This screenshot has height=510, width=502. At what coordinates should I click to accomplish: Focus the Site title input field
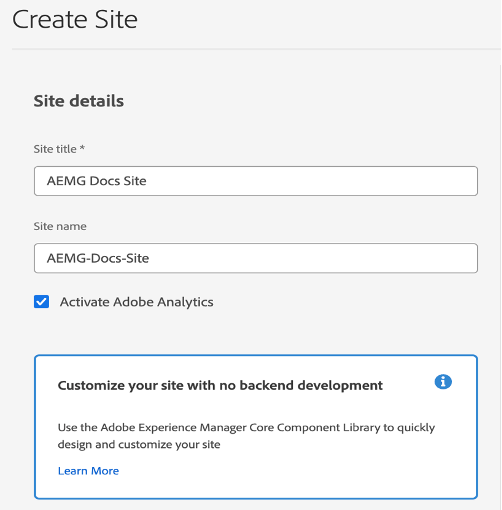tap(256, 181)
